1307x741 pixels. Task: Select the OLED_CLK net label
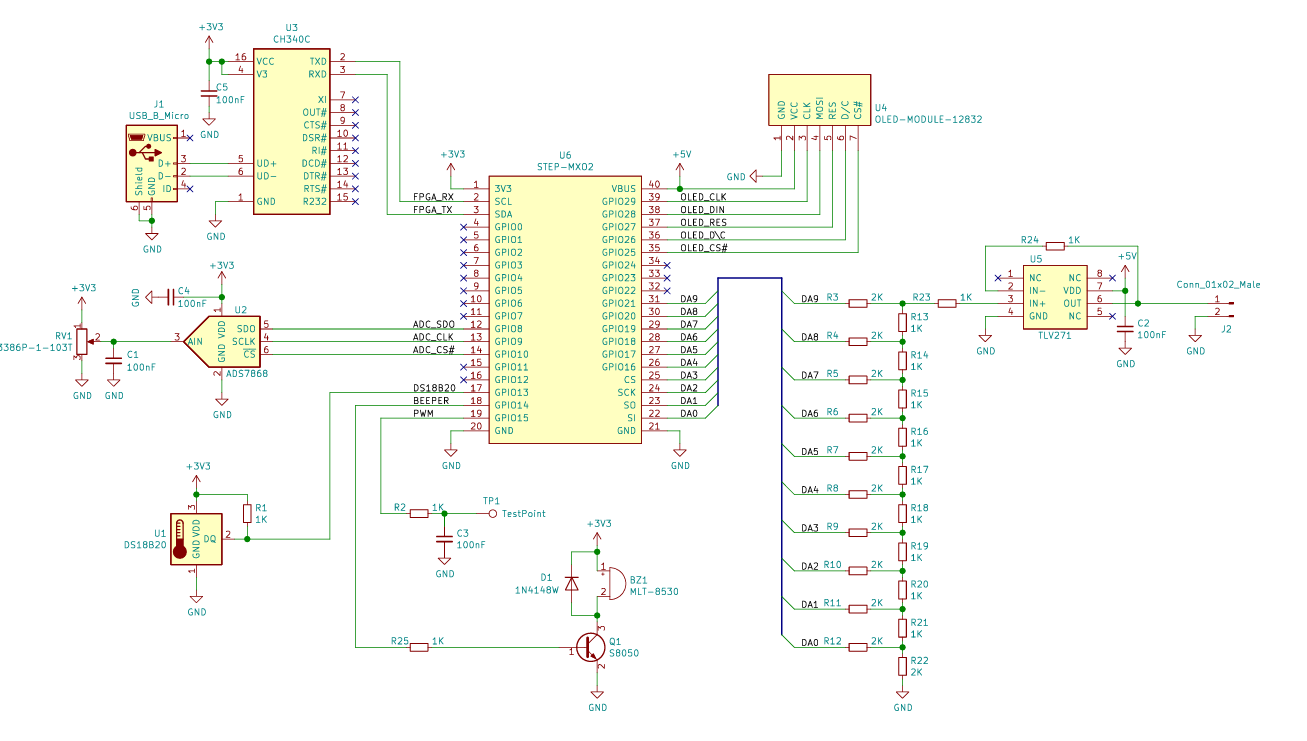pyautogui.click(x=703, y=197)
